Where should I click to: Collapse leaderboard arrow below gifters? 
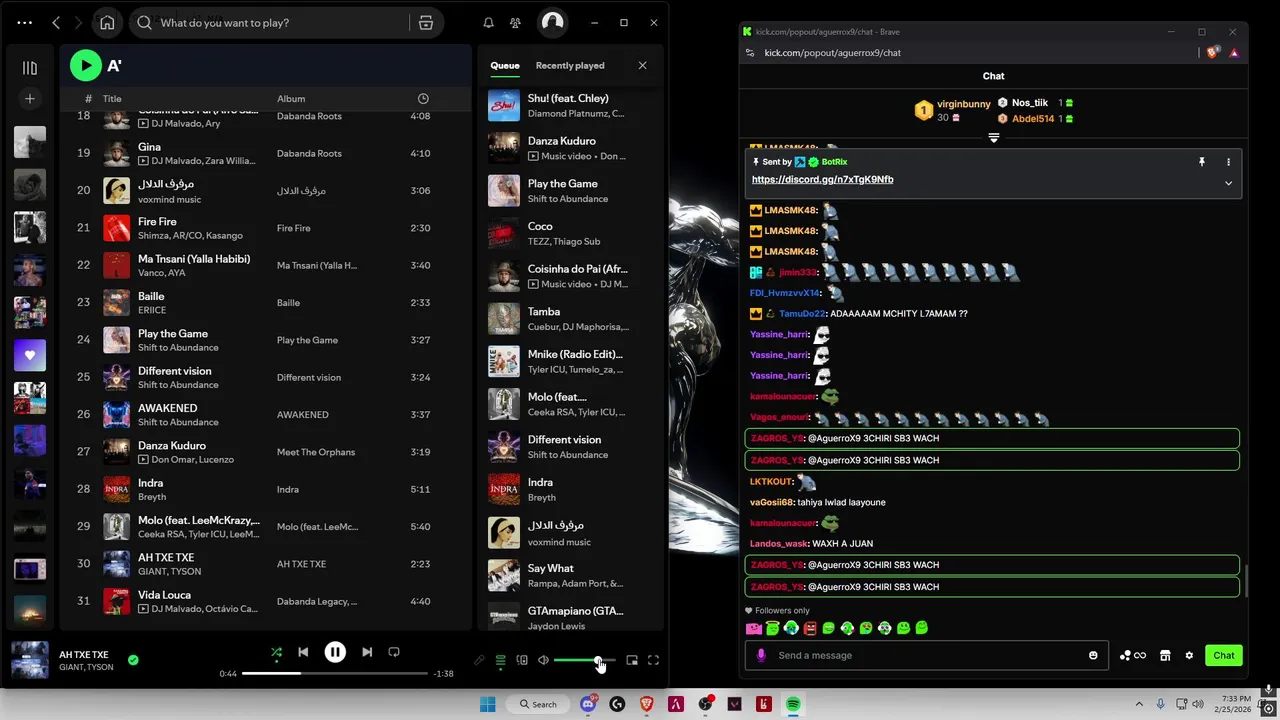(x=993, y=138)
